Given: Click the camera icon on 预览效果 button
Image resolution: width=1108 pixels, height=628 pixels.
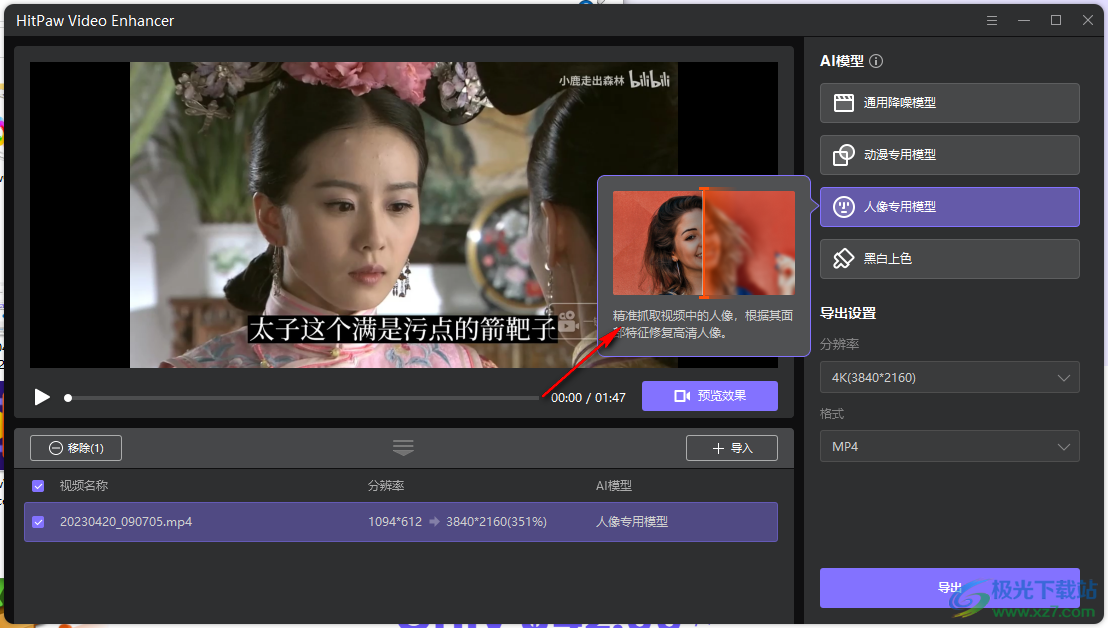Looking at the screenshot, I should tap(682, 396).
